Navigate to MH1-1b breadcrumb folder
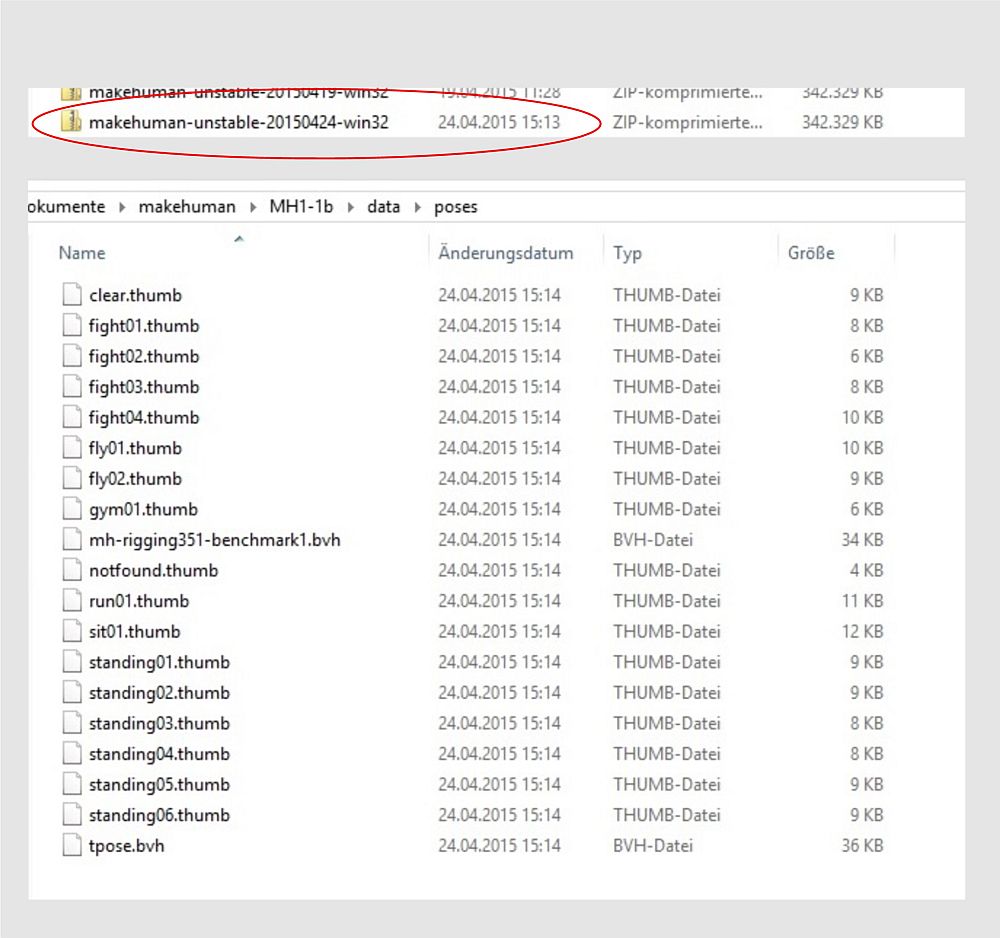Image resolution: width=1000 pixels, height=938 pixels. coord(301,207)
